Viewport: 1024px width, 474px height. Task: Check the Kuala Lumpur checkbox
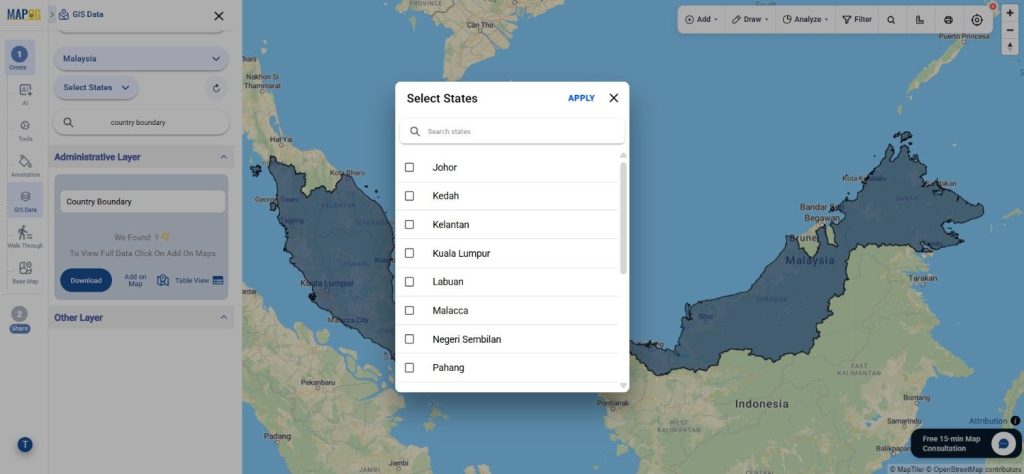pos(409,253)
